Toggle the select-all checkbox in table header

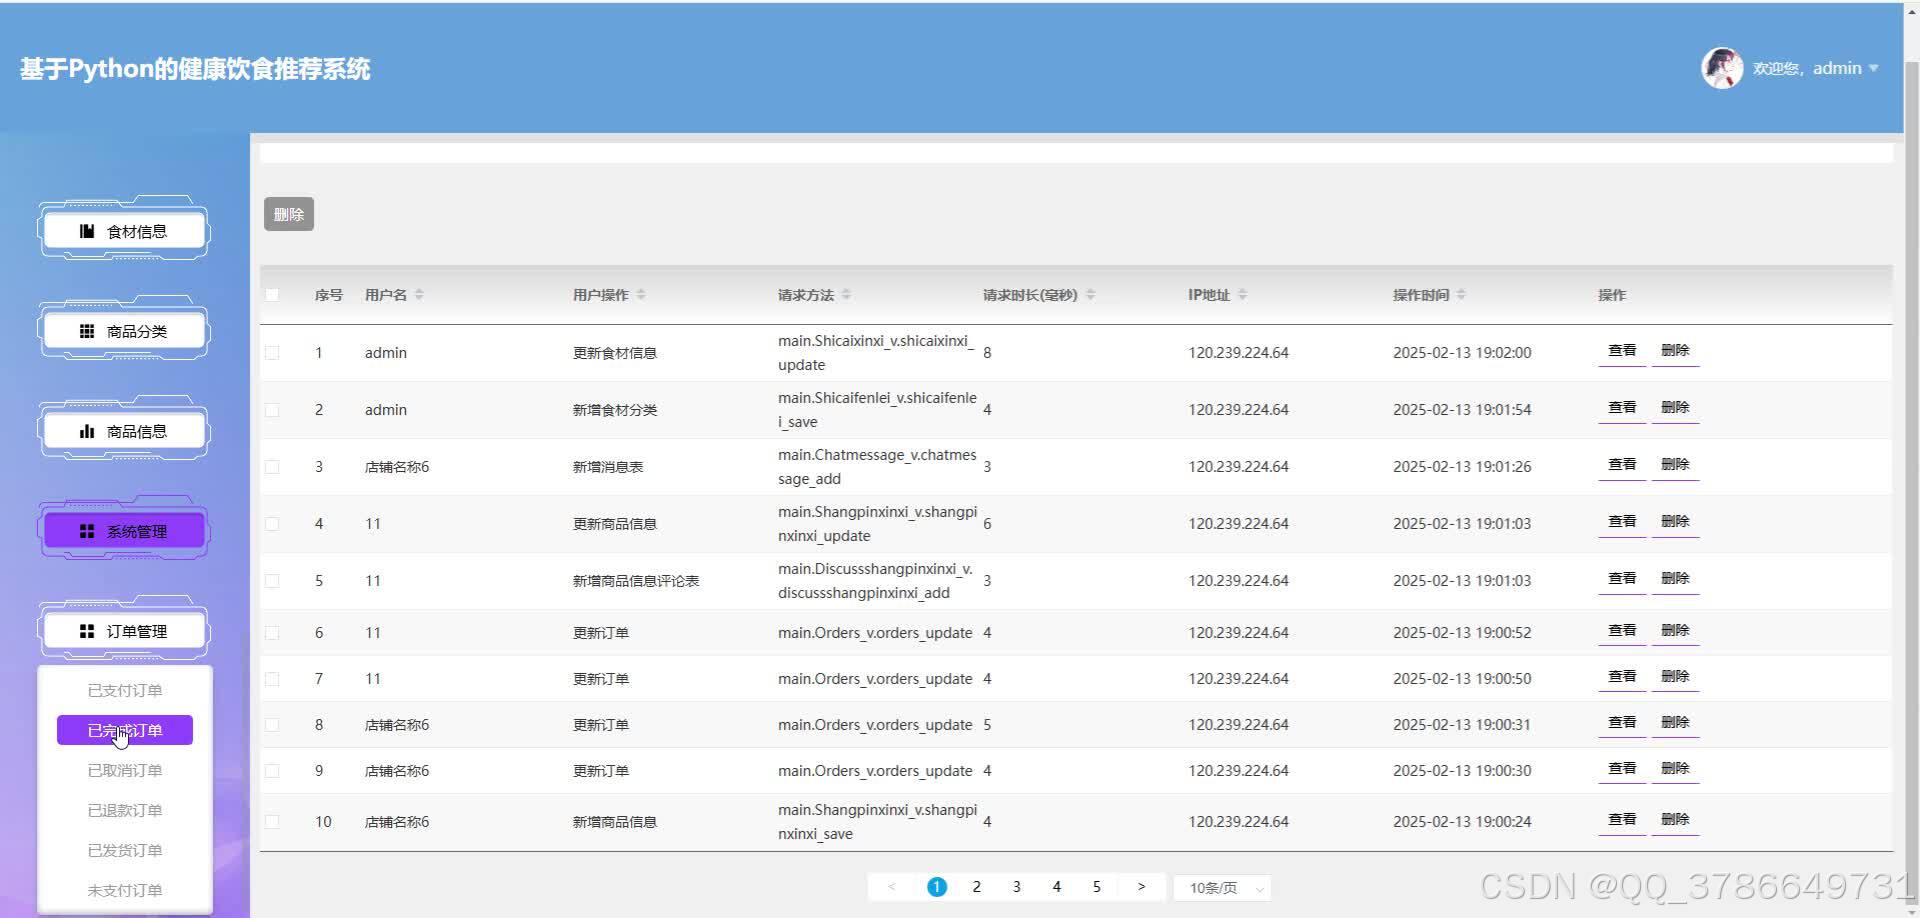point(272,295)
